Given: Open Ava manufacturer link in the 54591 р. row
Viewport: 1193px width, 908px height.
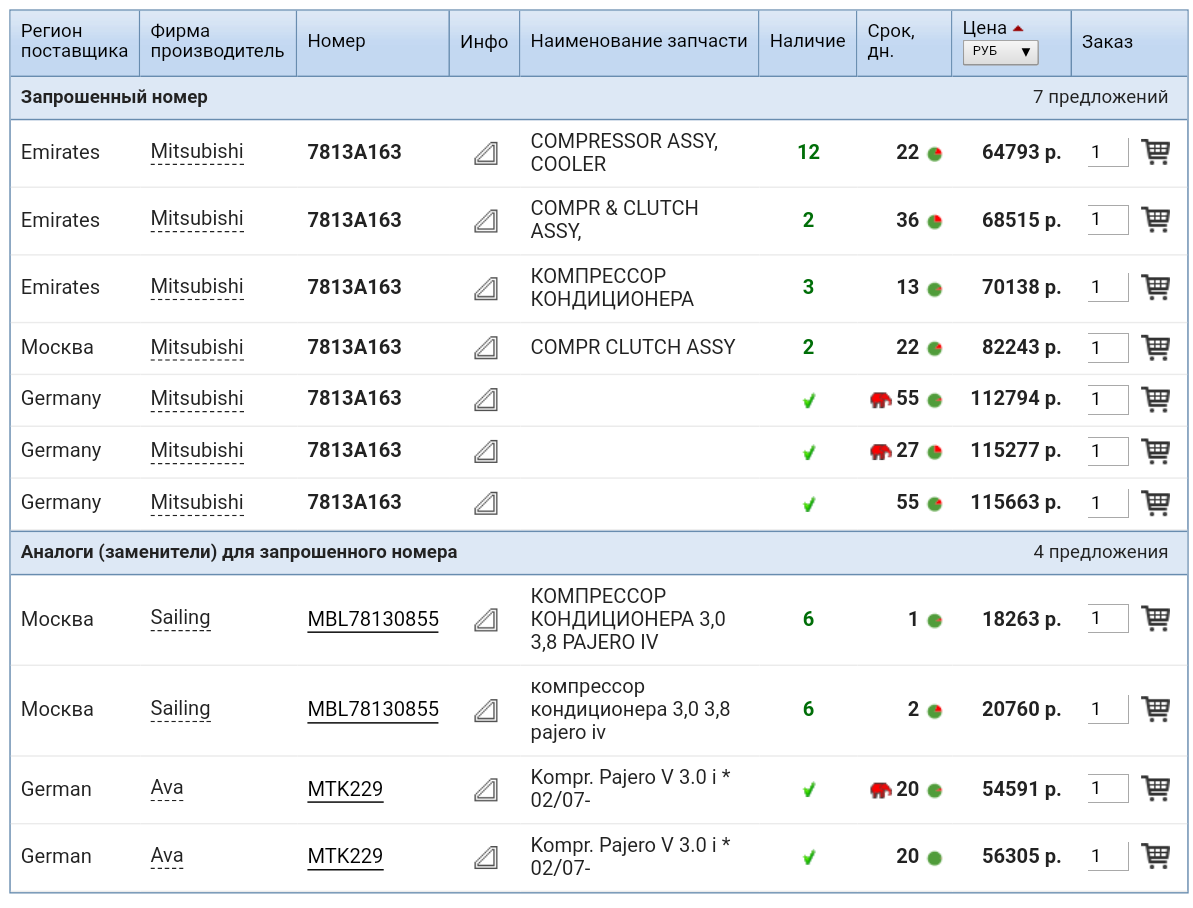Looking at the screenshot, I should pyautogui.click(x=167, y=788).
